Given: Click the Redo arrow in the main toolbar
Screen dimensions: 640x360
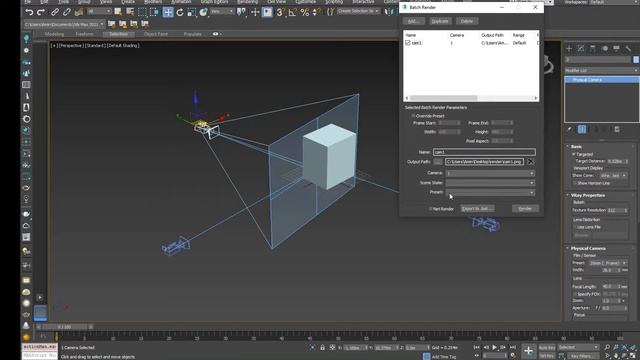Looking at the screenshot, I should (41, 12).
